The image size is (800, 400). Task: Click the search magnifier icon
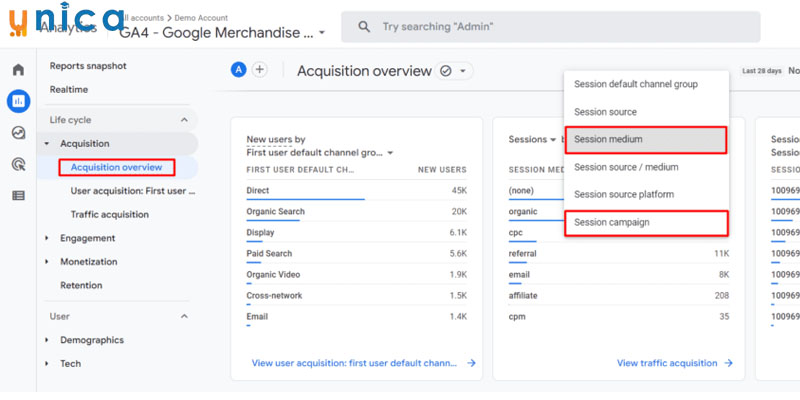365,26
